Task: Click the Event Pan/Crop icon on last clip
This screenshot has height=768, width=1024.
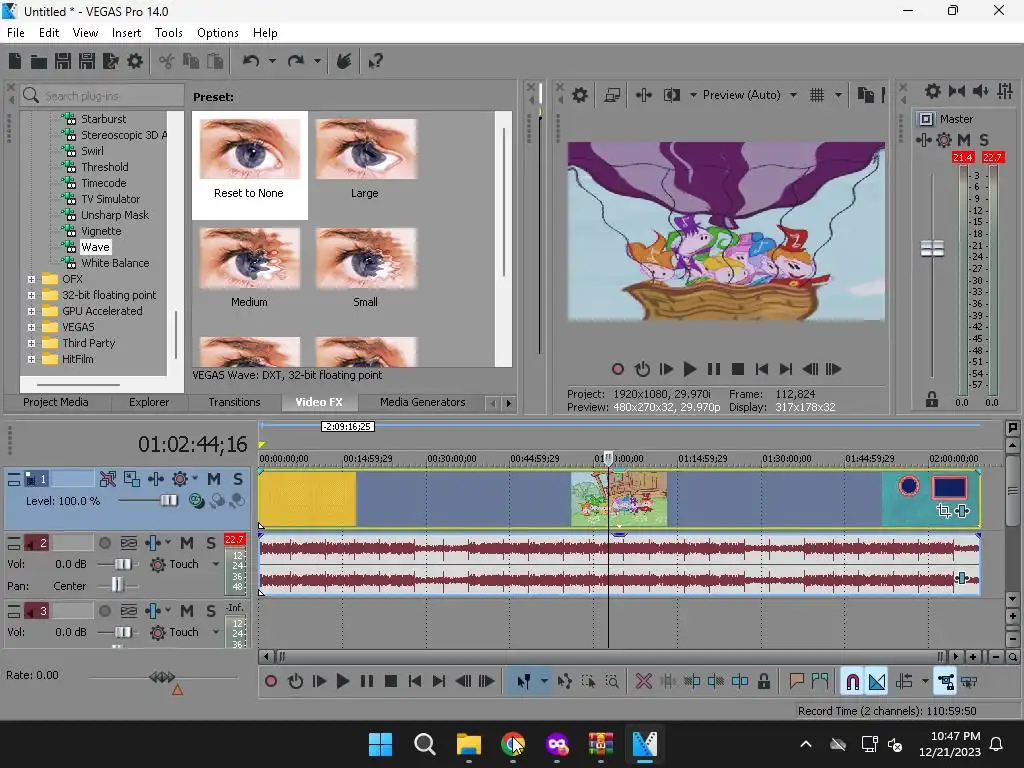Action: point(943,511)
